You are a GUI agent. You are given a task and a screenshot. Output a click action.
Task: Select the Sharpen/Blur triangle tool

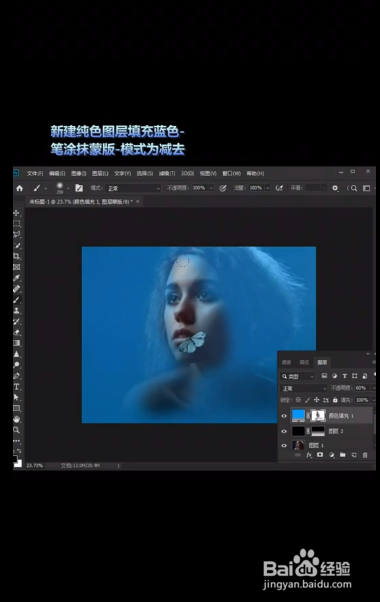click(x=17, y=354)
